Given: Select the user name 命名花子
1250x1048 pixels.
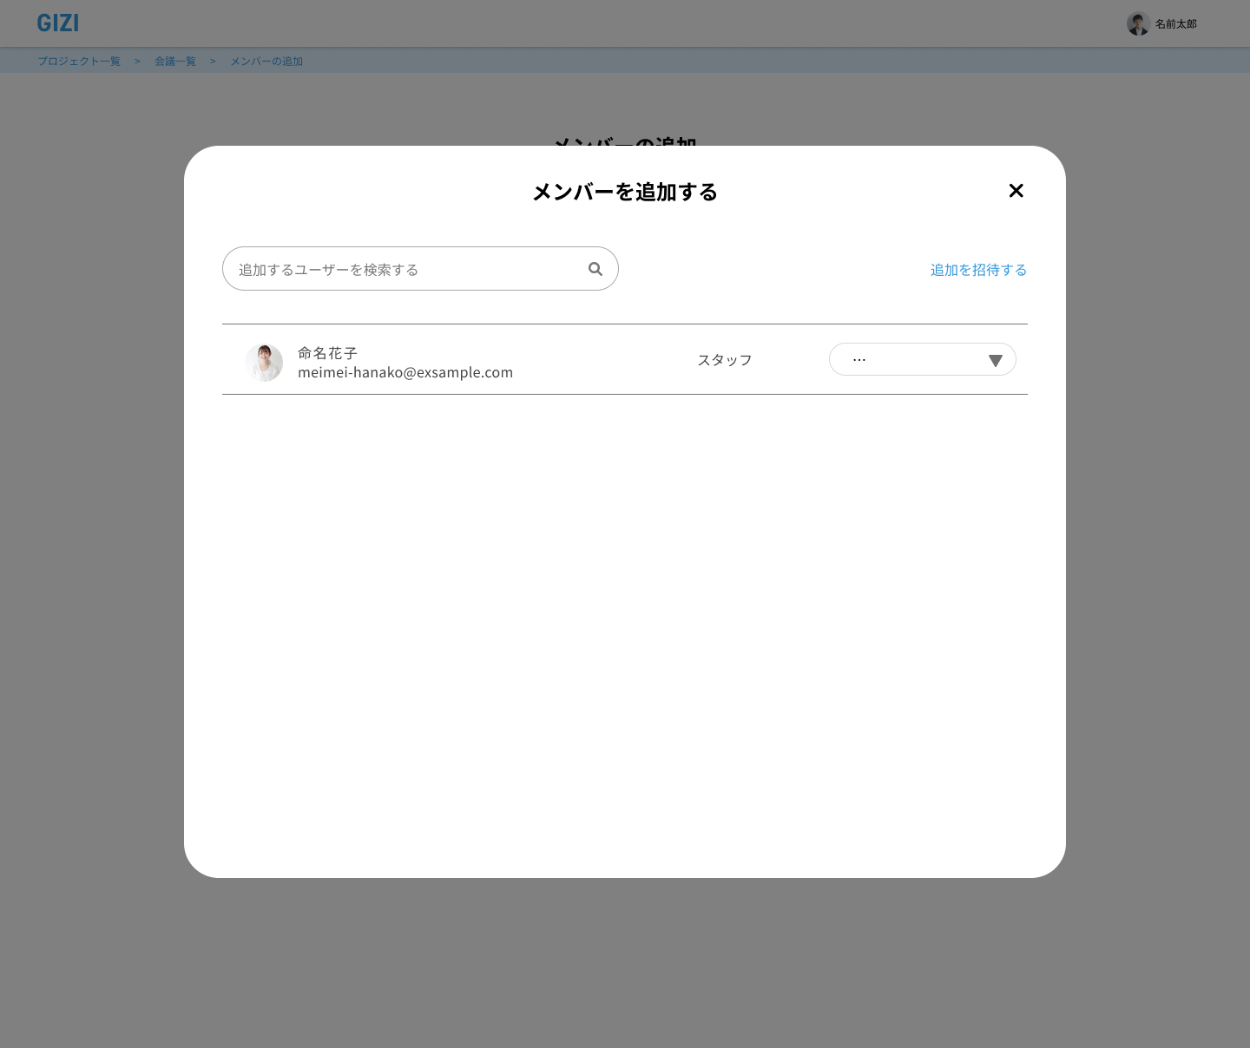Looking at the screenshot, I should [327, 353].
